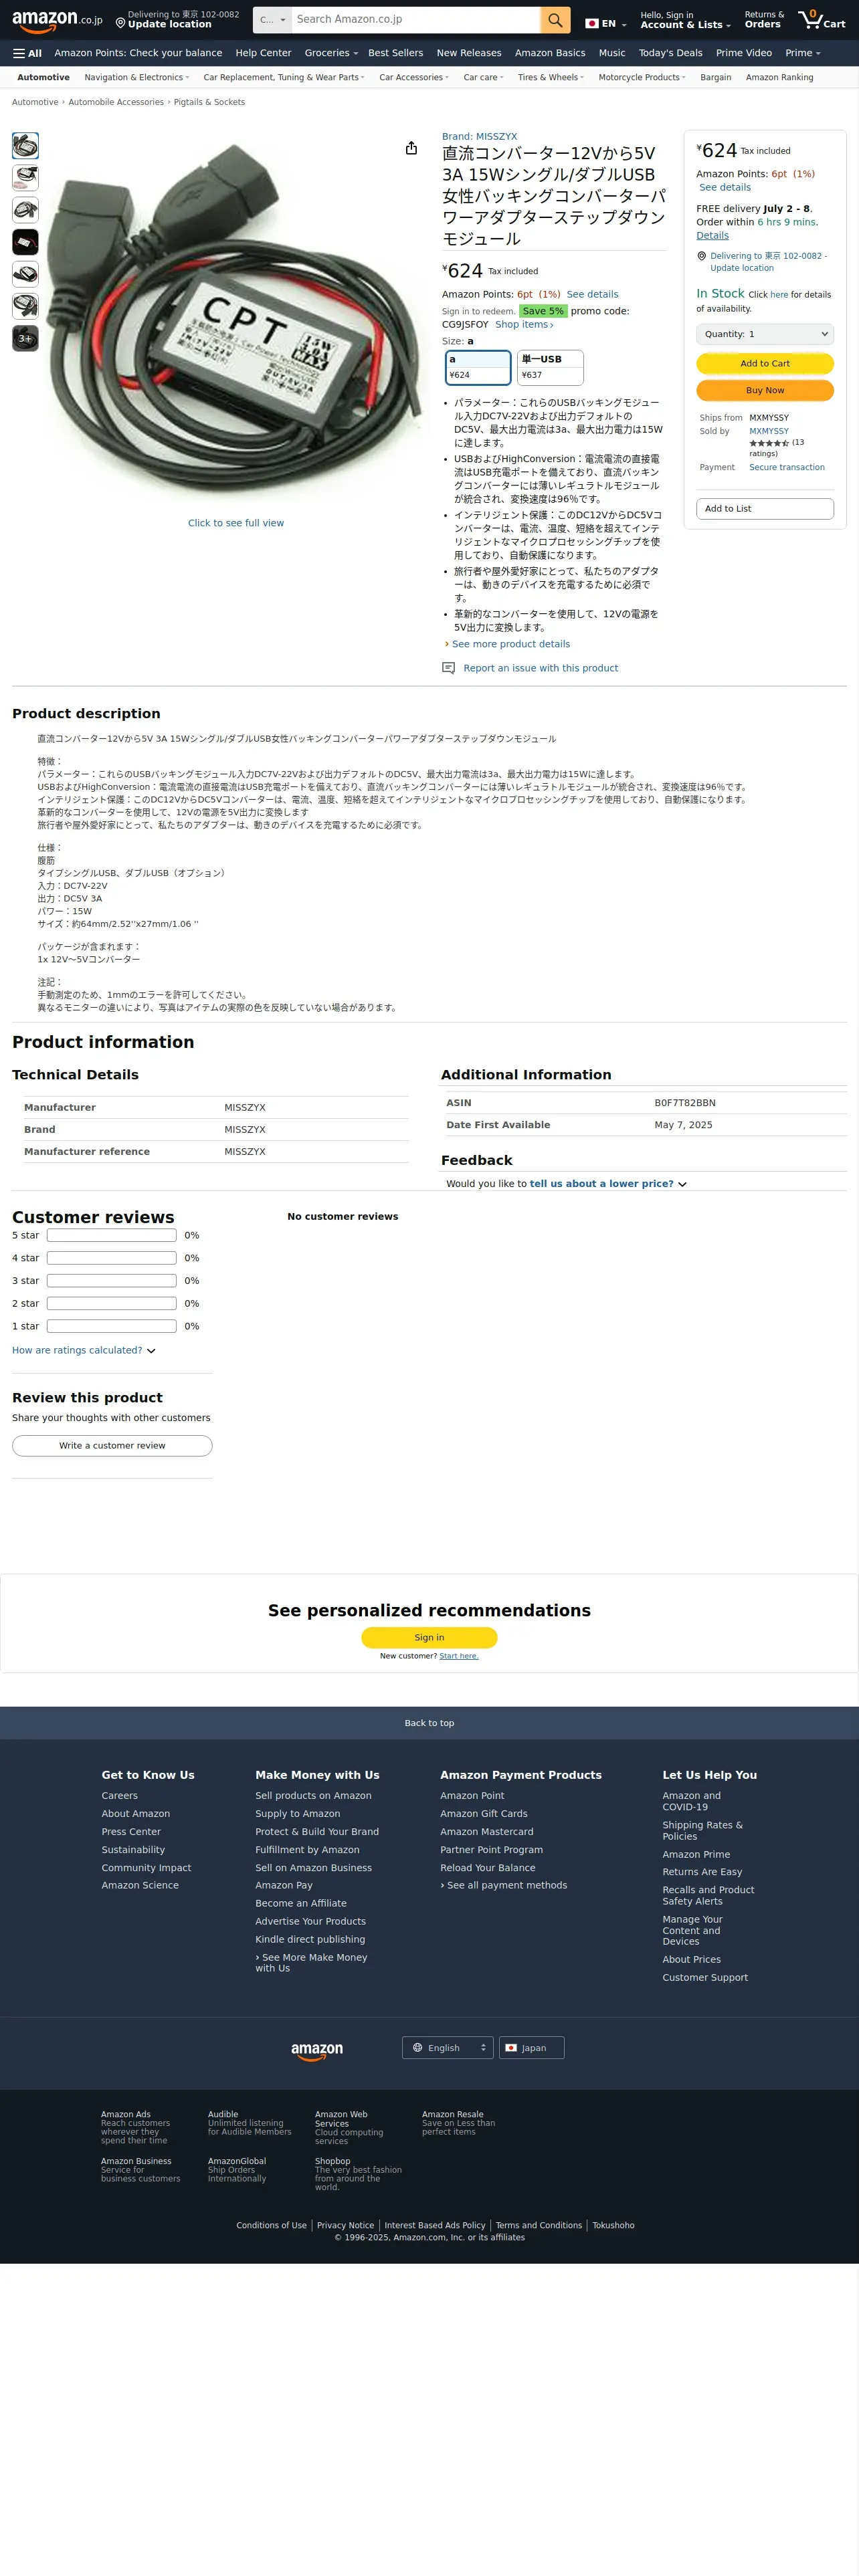Screen dimensions: 859x2576
Task: Select size option 単一USB ¥637
Action: click(550, 367)
